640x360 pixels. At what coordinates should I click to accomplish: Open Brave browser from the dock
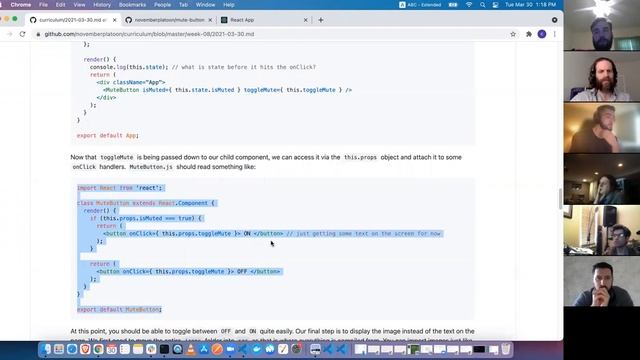[85, 349]
